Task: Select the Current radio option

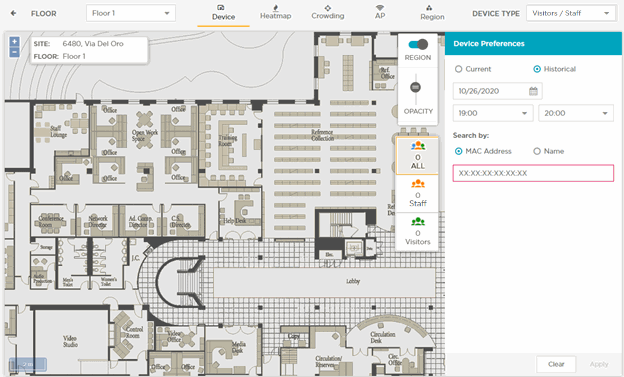Action: pyautogui.click(x=458, y=69)
